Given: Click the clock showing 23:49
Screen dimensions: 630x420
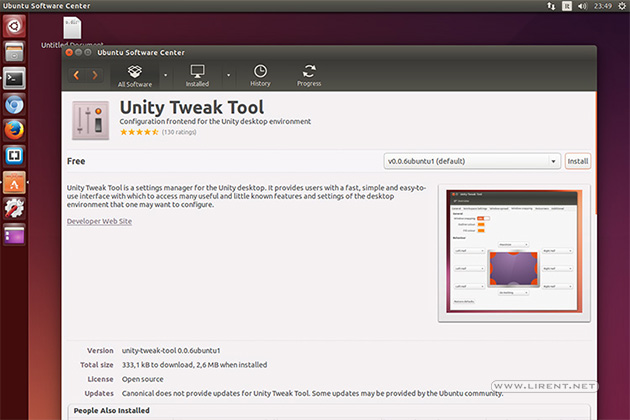Looking at the screenshot, I should [603, 6].
